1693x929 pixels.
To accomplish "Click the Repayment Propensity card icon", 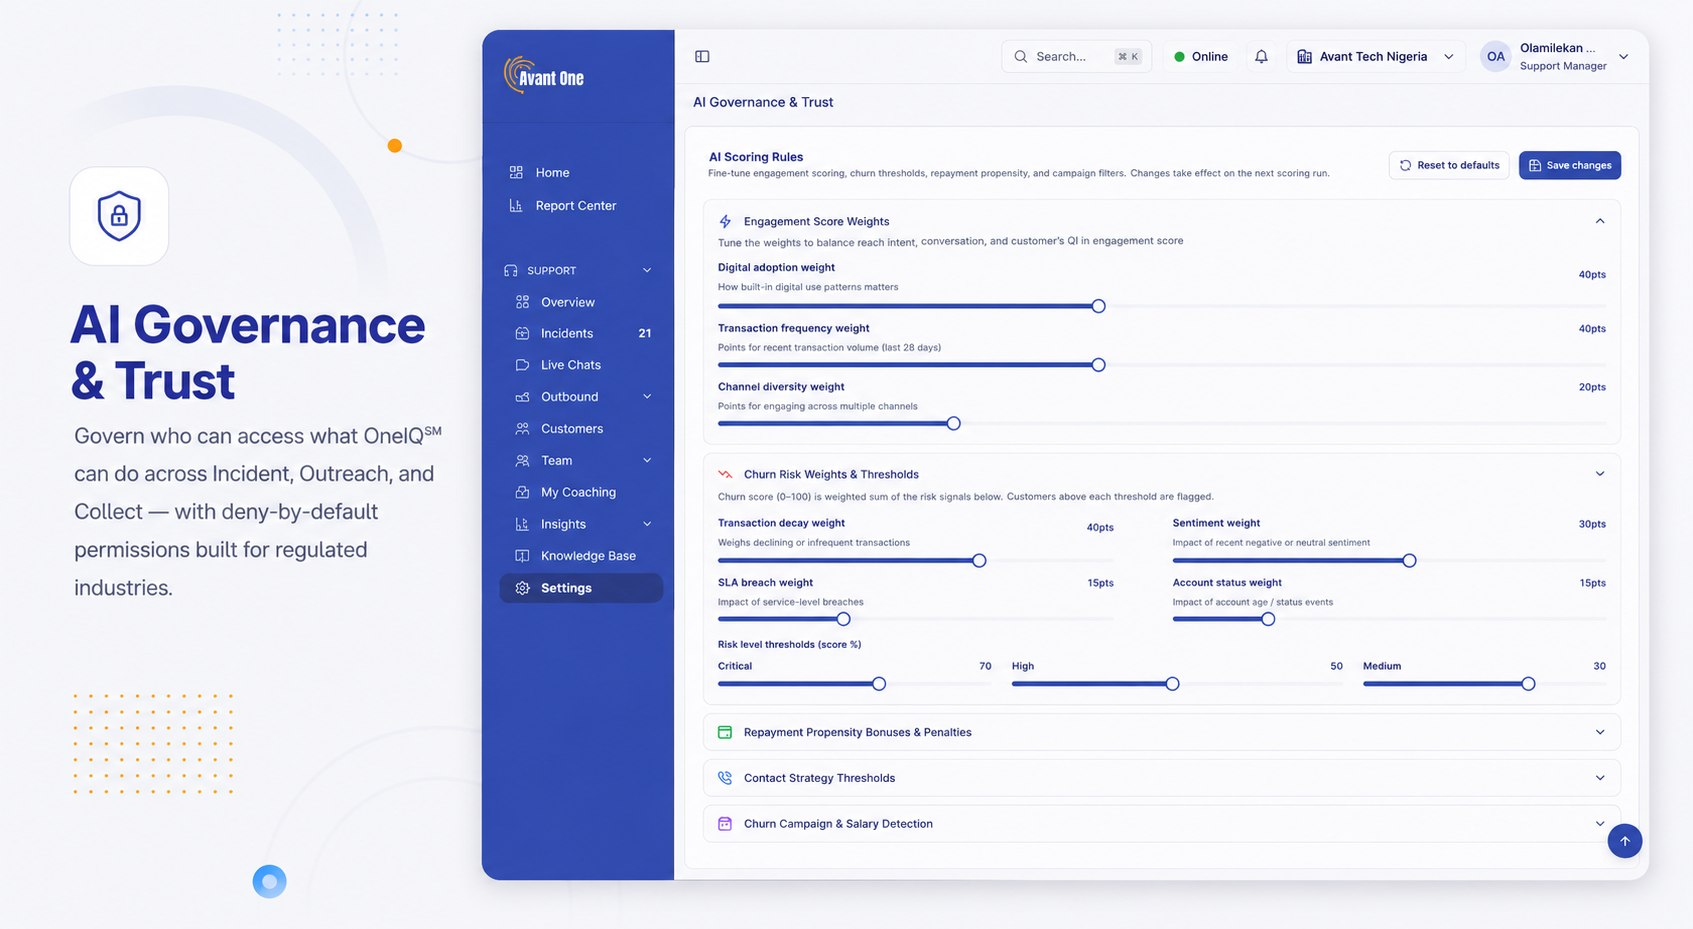I will click(x=725, y=733).
